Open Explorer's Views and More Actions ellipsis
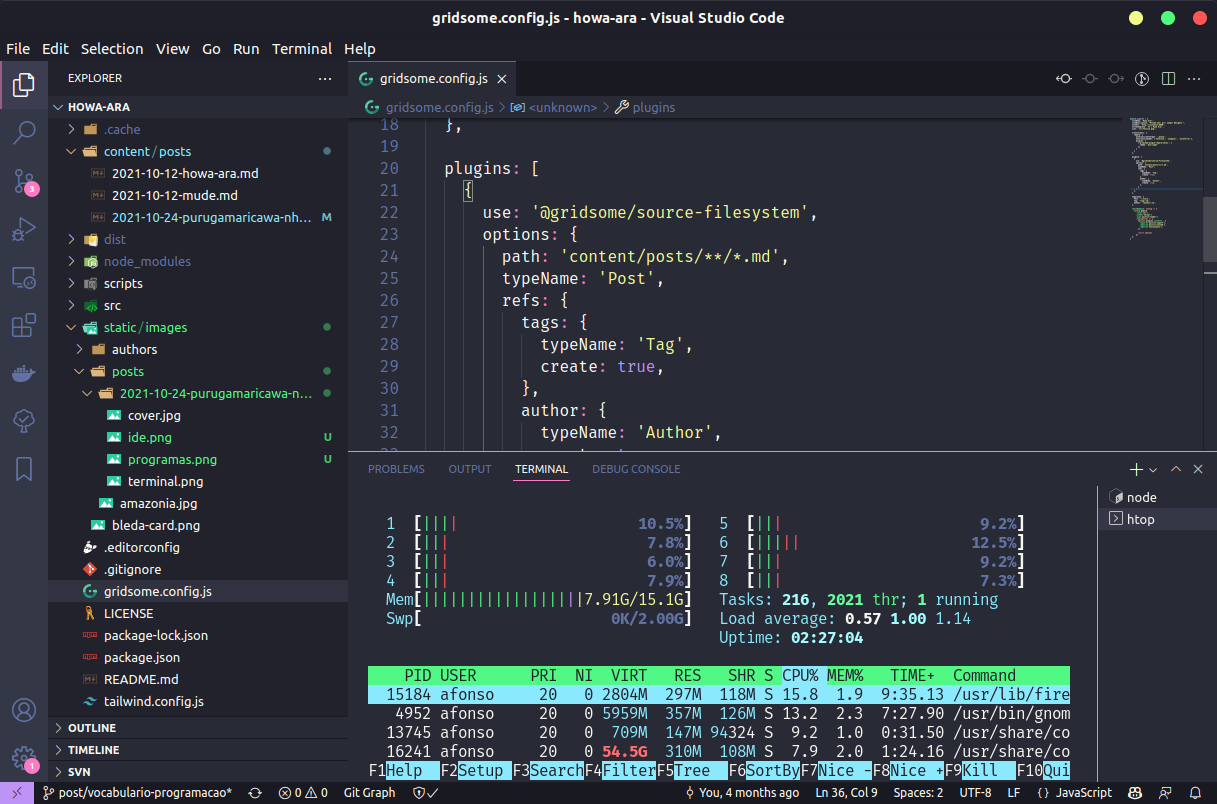This screenshot has width=1217, height=804. point(325,78)
